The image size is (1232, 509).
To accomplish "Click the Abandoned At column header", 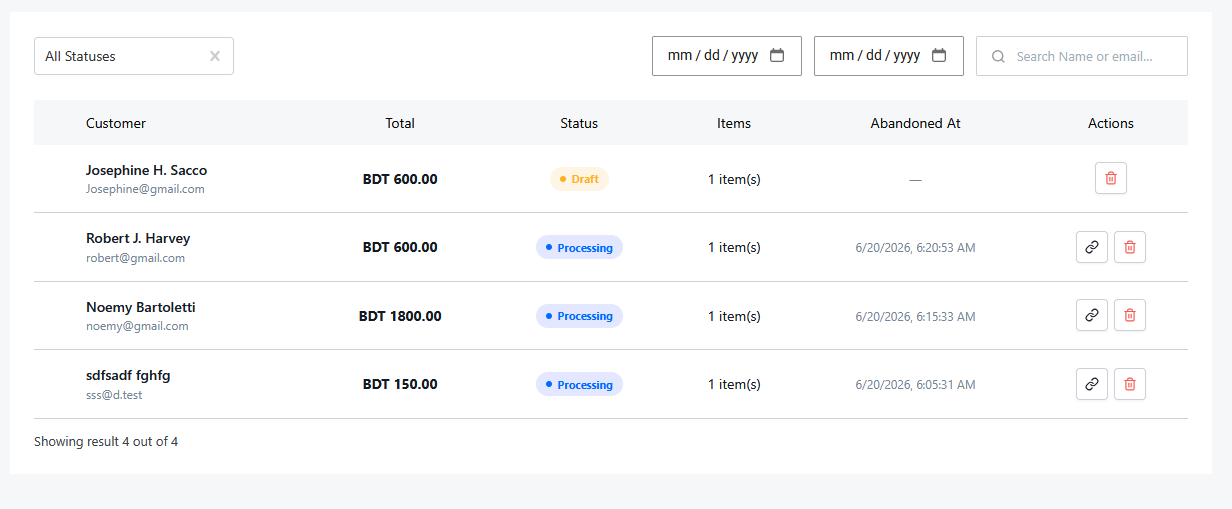I will [x=915, y=123].
